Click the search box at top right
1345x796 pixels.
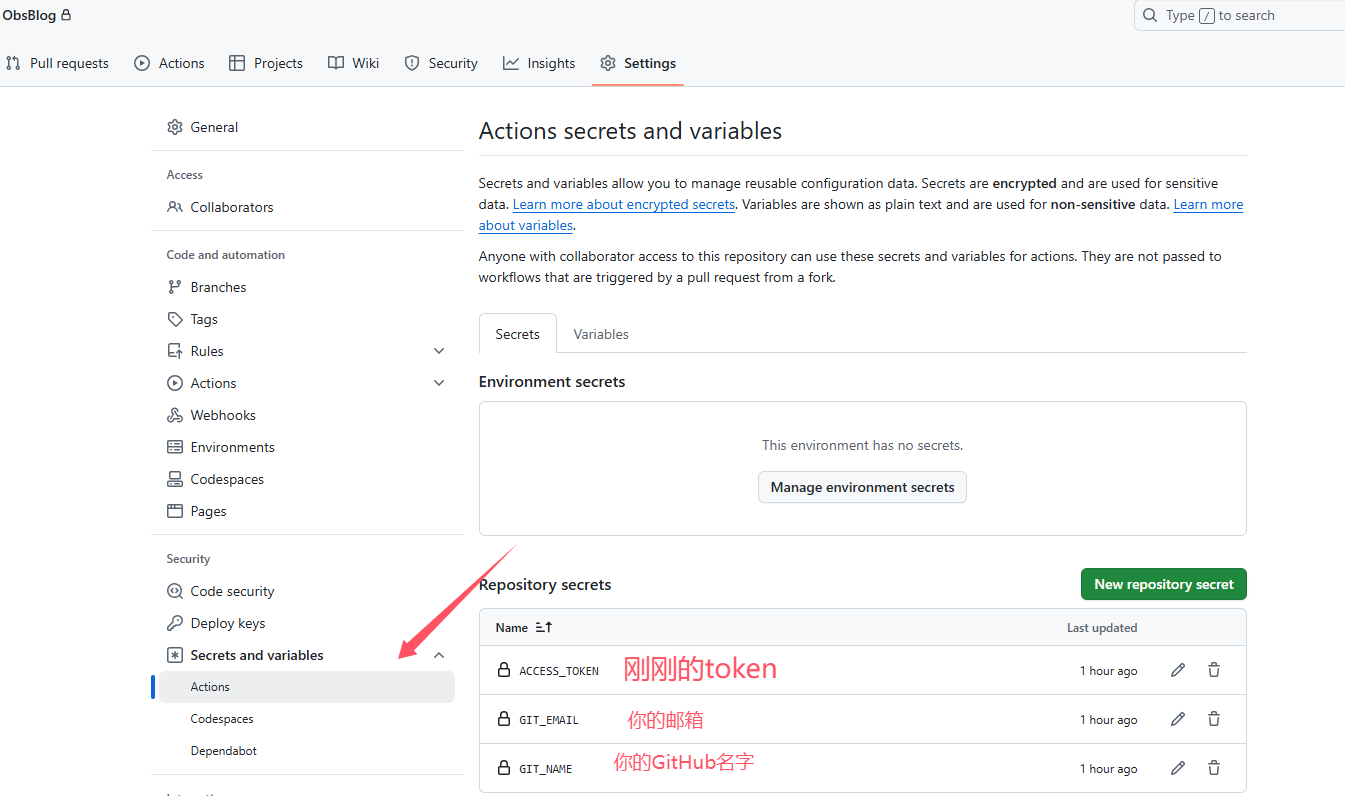click(1240, 15)
